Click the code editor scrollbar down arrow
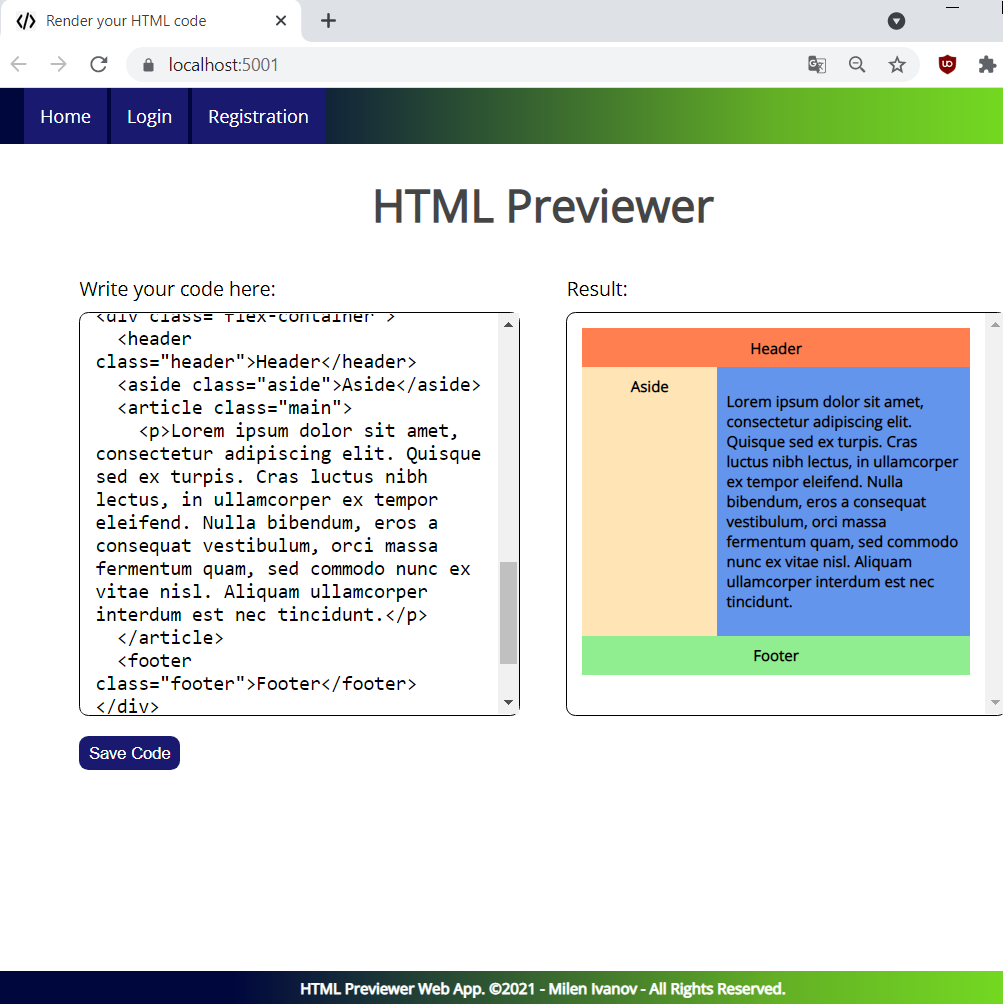Screen dimensions: 1003x1004 [508, 703]
